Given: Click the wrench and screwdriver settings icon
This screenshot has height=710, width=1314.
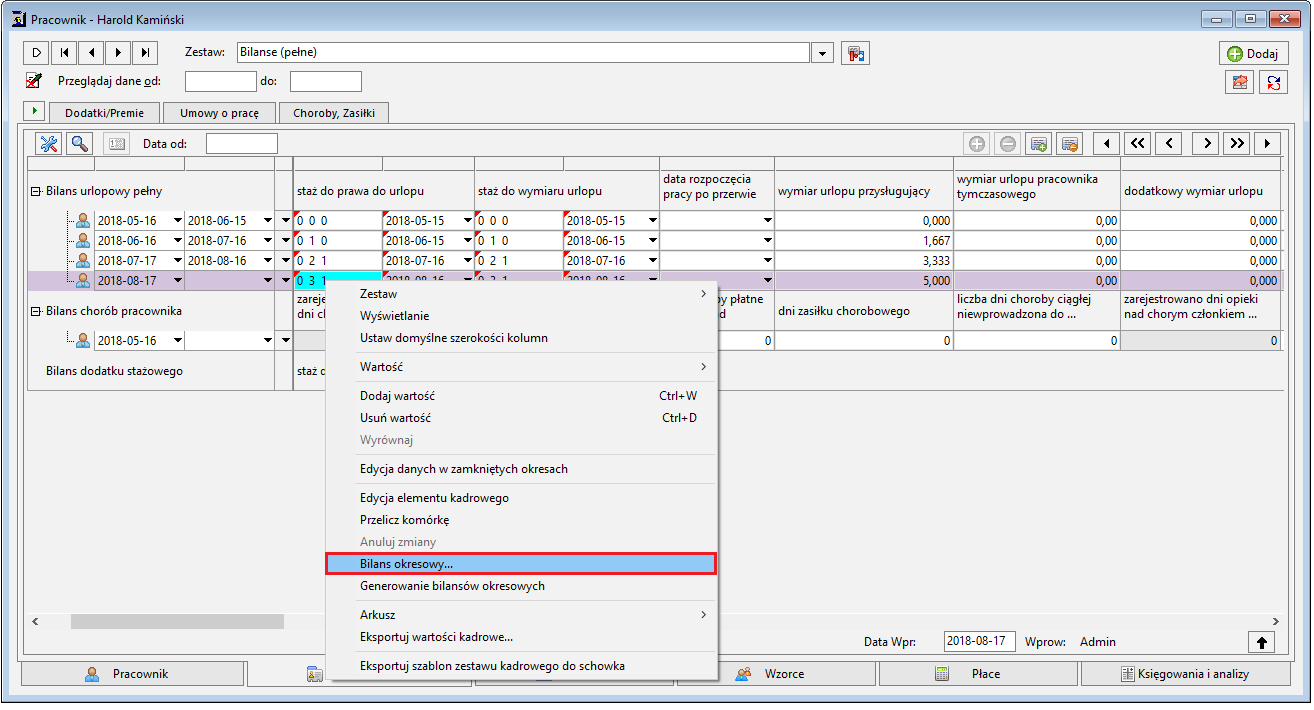Looking at the screenshot, I should tap(49, 143).
